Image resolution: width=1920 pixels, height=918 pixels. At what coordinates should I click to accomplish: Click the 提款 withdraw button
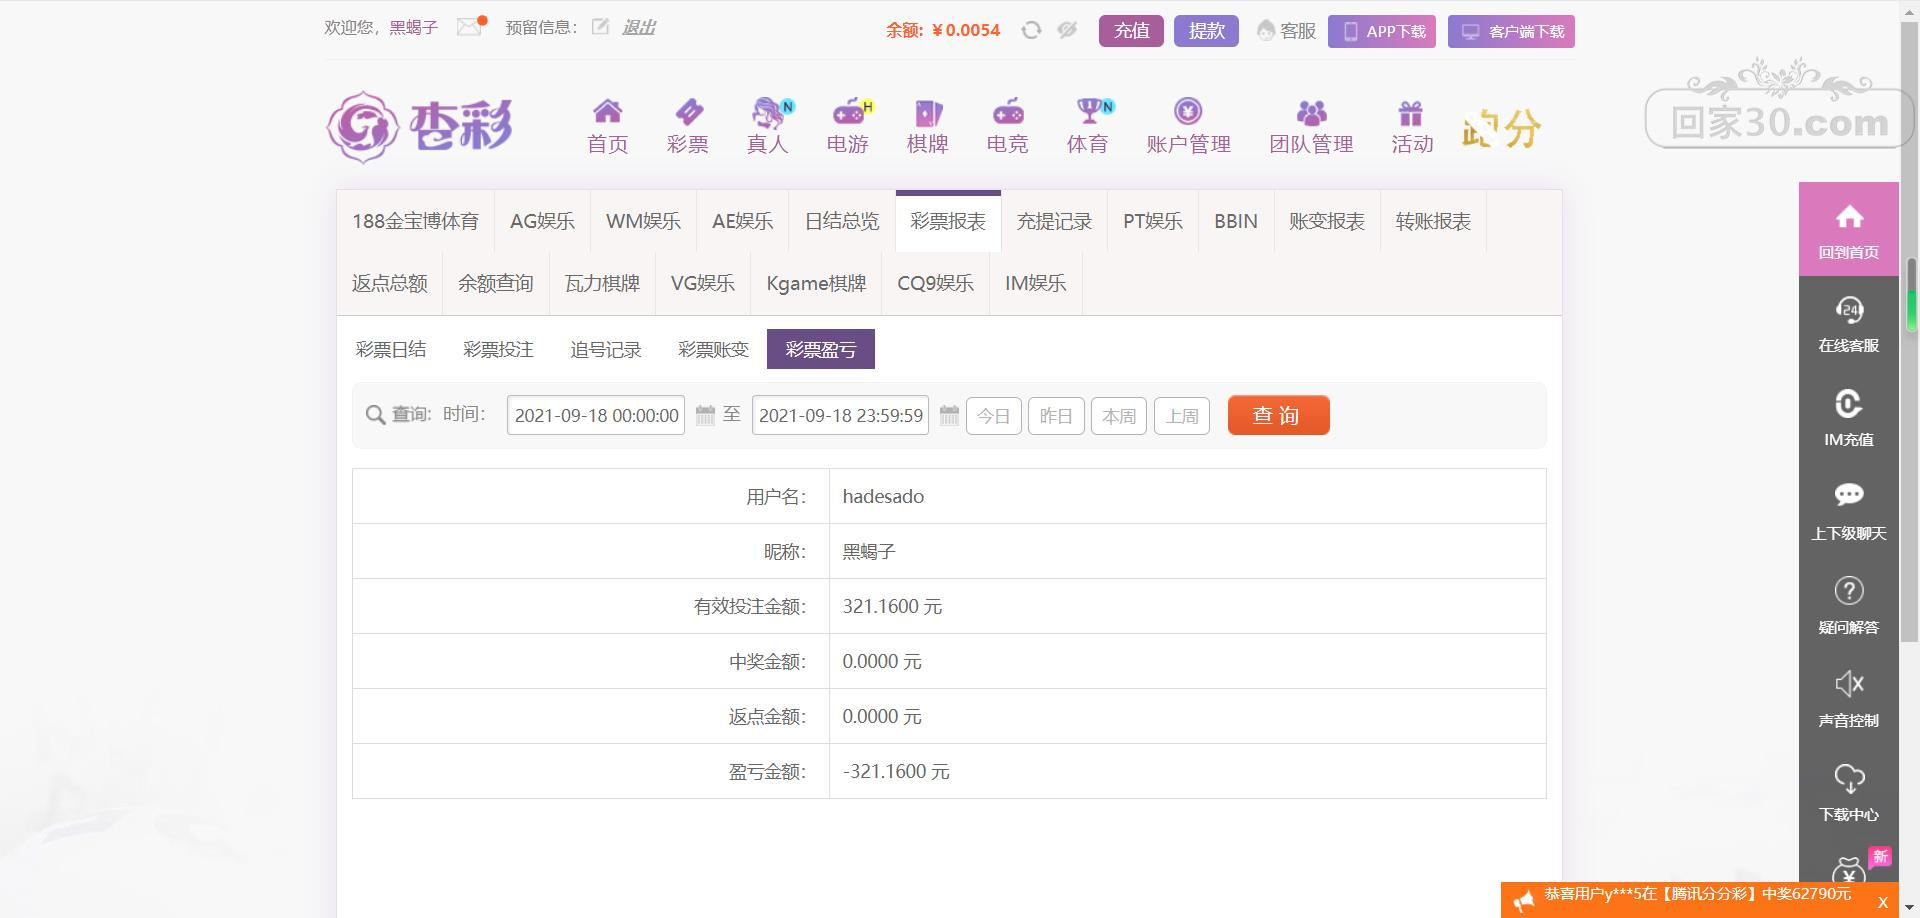point(1206,31)
